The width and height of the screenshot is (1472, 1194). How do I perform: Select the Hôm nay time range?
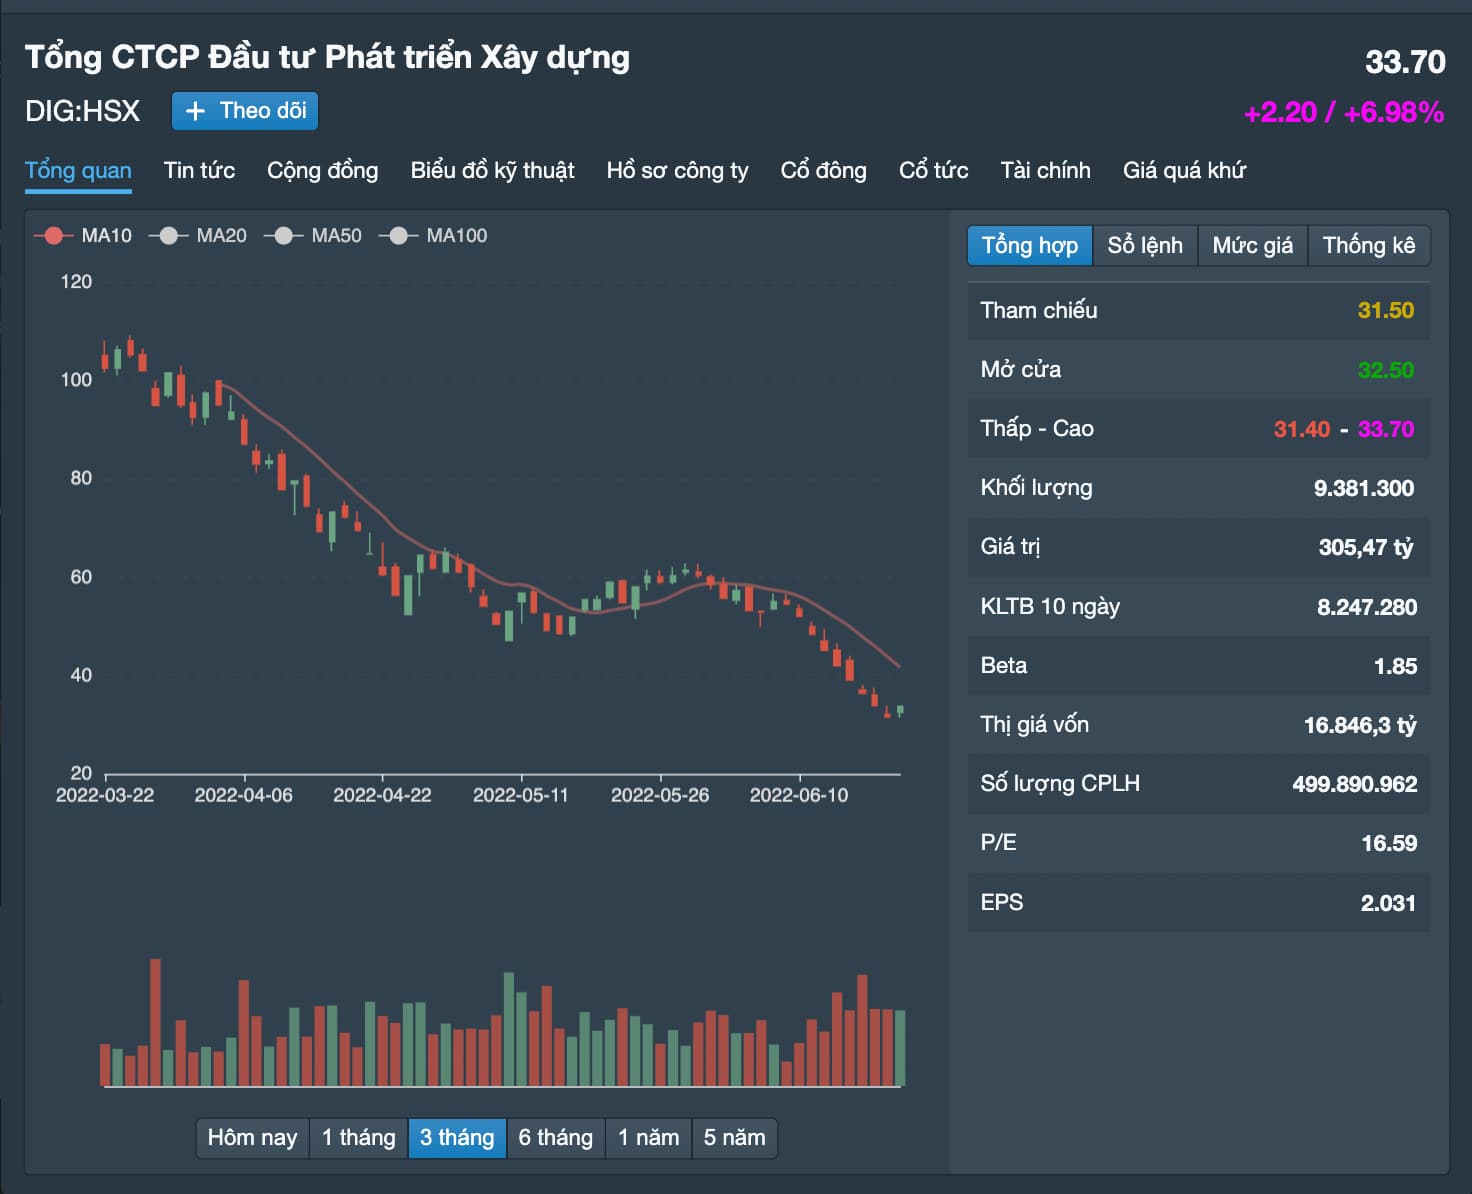coord(252,1138)
